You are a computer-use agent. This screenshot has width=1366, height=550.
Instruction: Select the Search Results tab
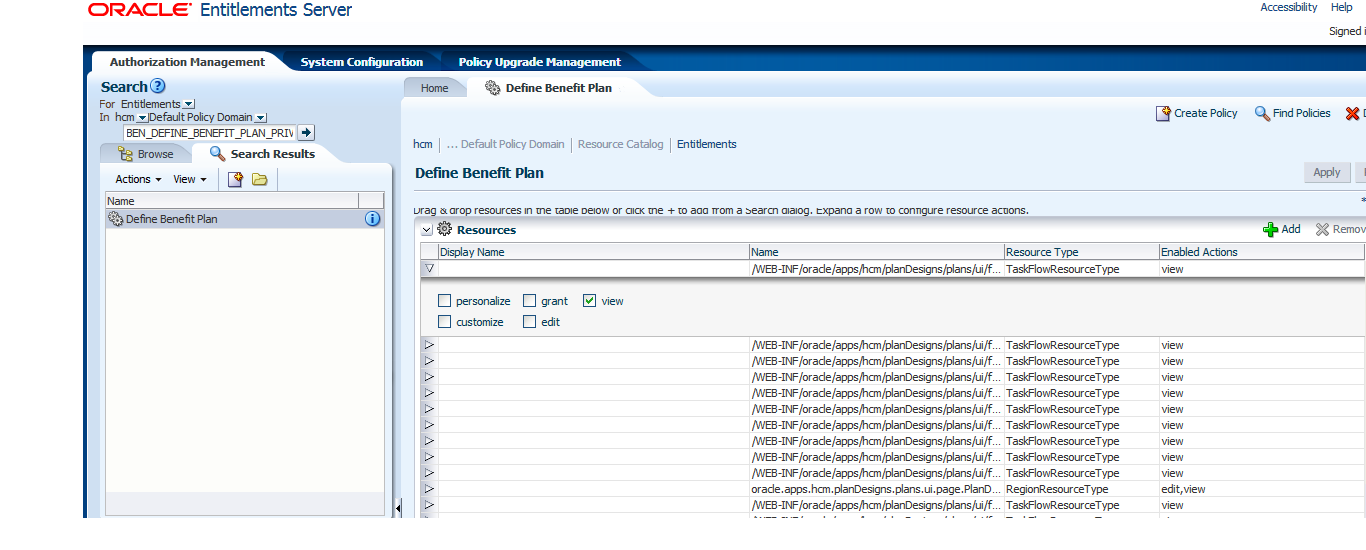(262, 154)
